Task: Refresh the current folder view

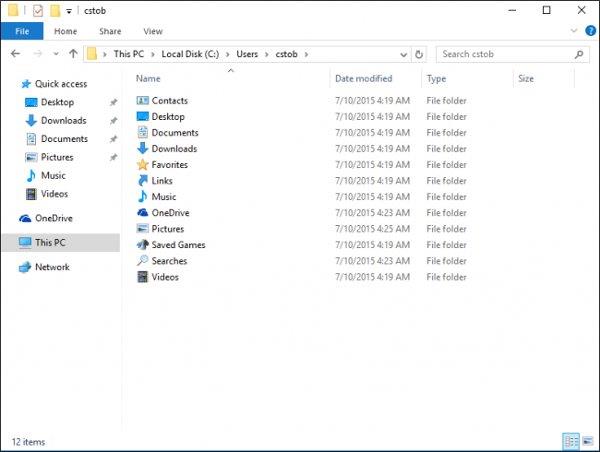Action: pyautogui.click(x=419, y=54)
